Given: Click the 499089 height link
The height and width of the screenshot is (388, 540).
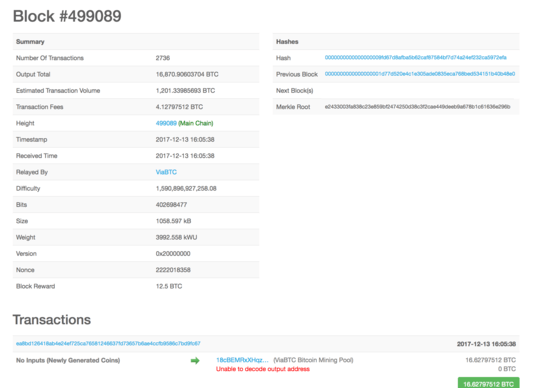Looking at the screenshot, I should (166, 123).
